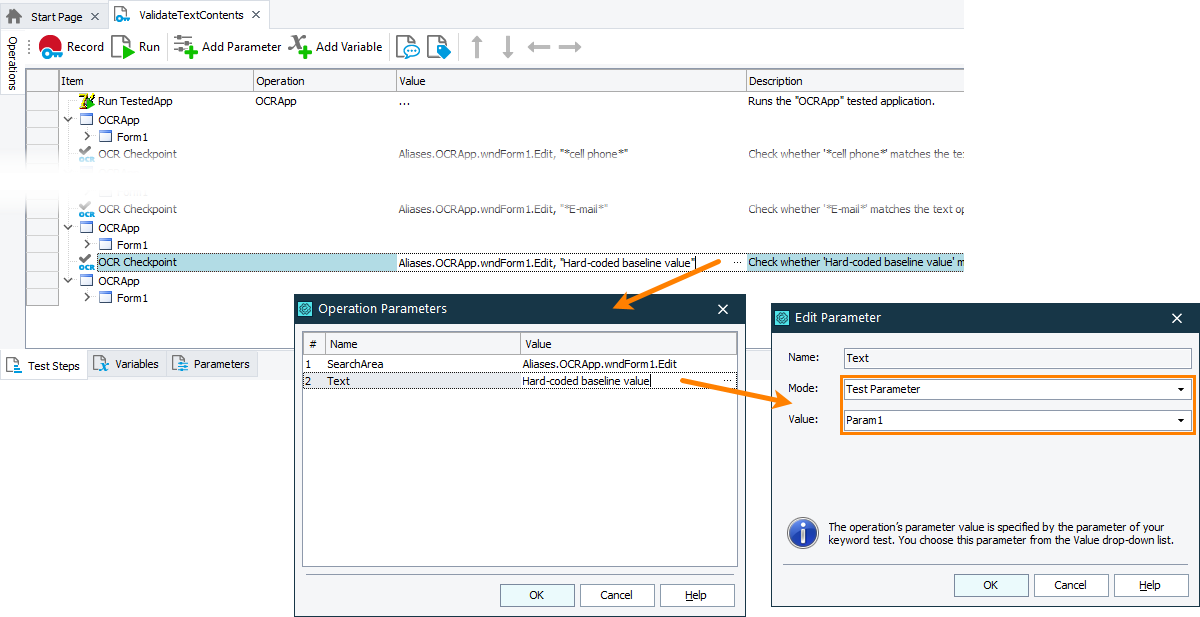Click Add Parameter in the toolbar
This screenshot has height=617, width=1200.
point(227,47)
